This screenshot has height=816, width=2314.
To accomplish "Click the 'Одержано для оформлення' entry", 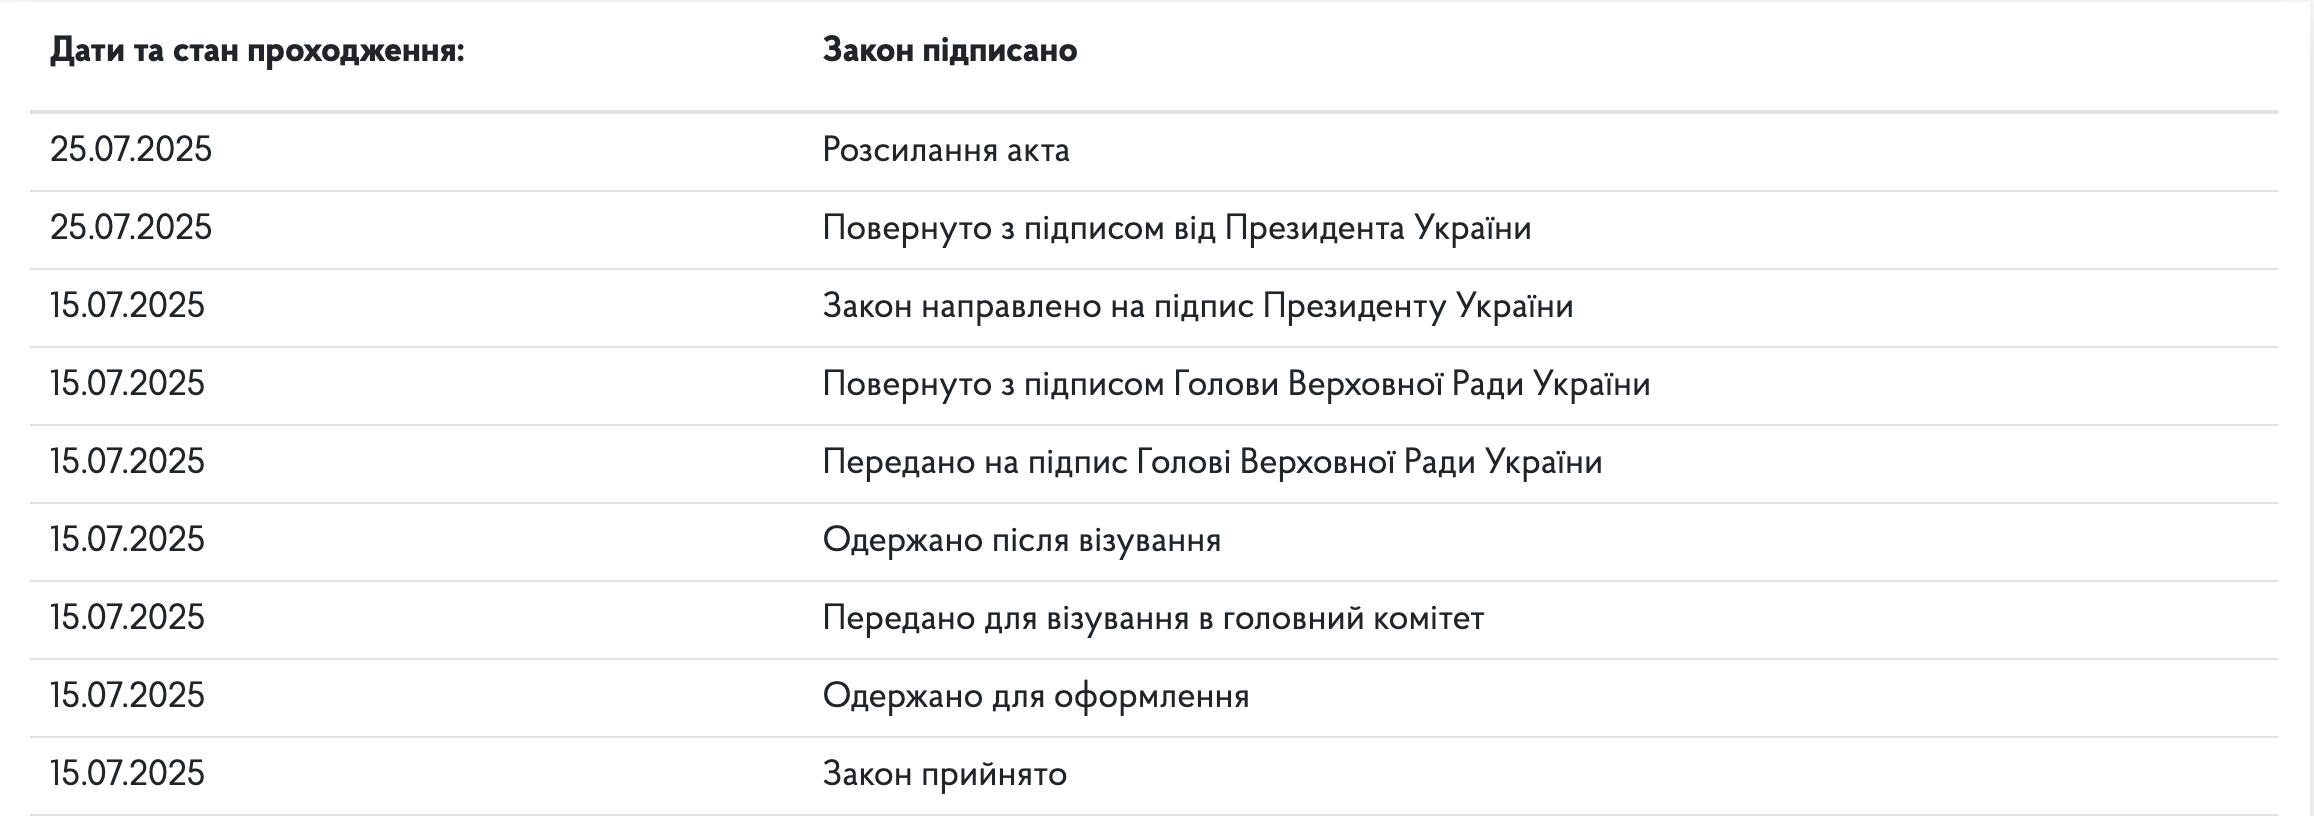I will pyautogui.click(x=1035, y=696).
